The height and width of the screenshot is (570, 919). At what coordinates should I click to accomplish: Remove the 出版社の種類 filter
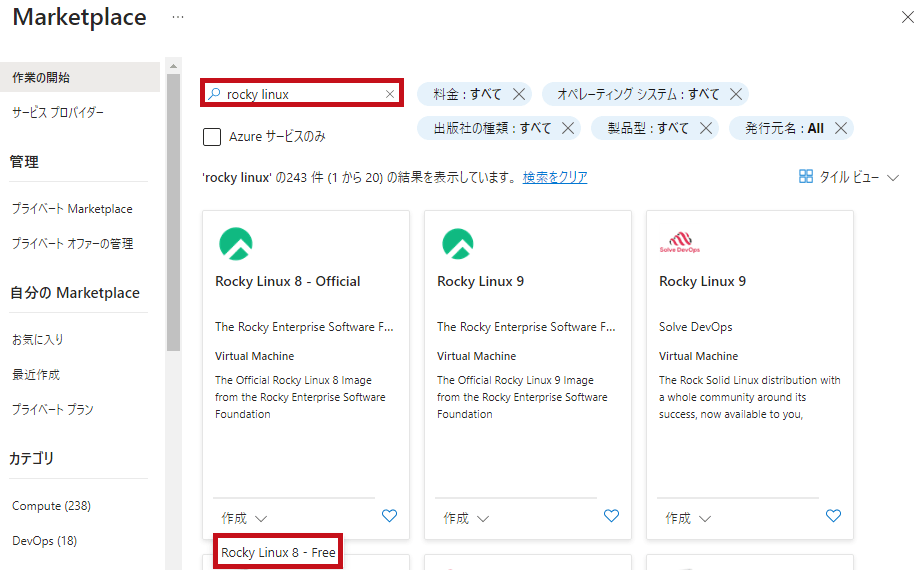tap(567, 128)
